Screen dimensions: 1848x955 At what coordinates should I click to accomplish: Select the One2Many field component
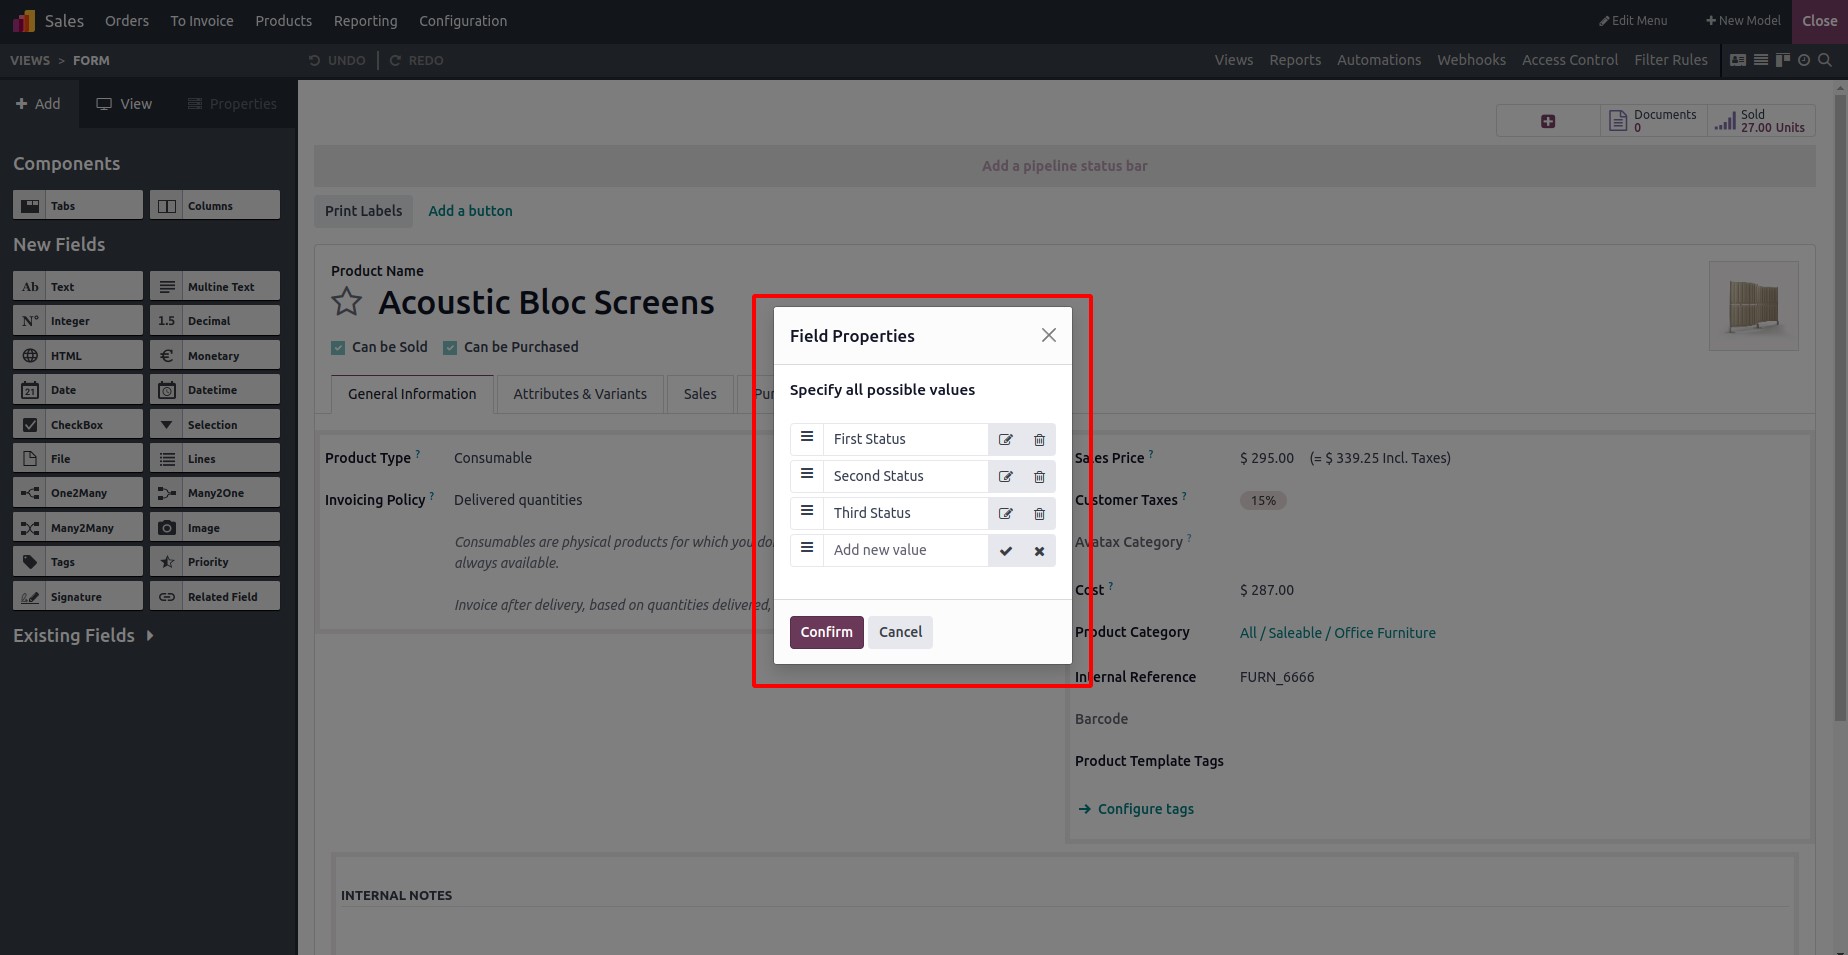(78, 493)
